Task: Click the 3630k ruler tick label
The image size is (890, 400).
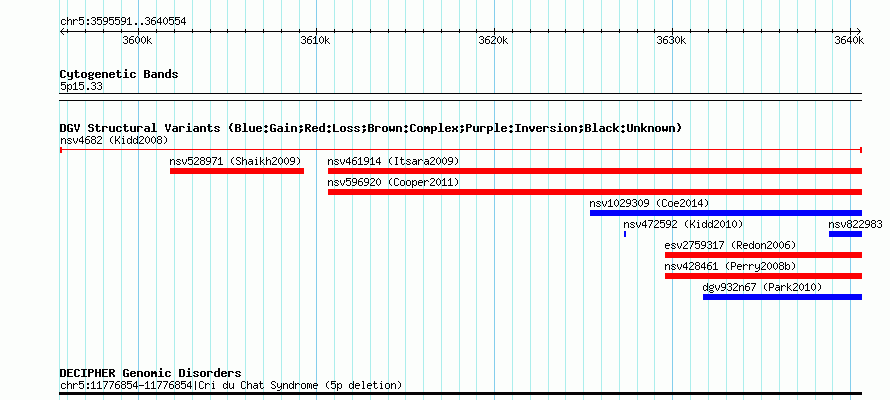Action: (x=671, y=41)
